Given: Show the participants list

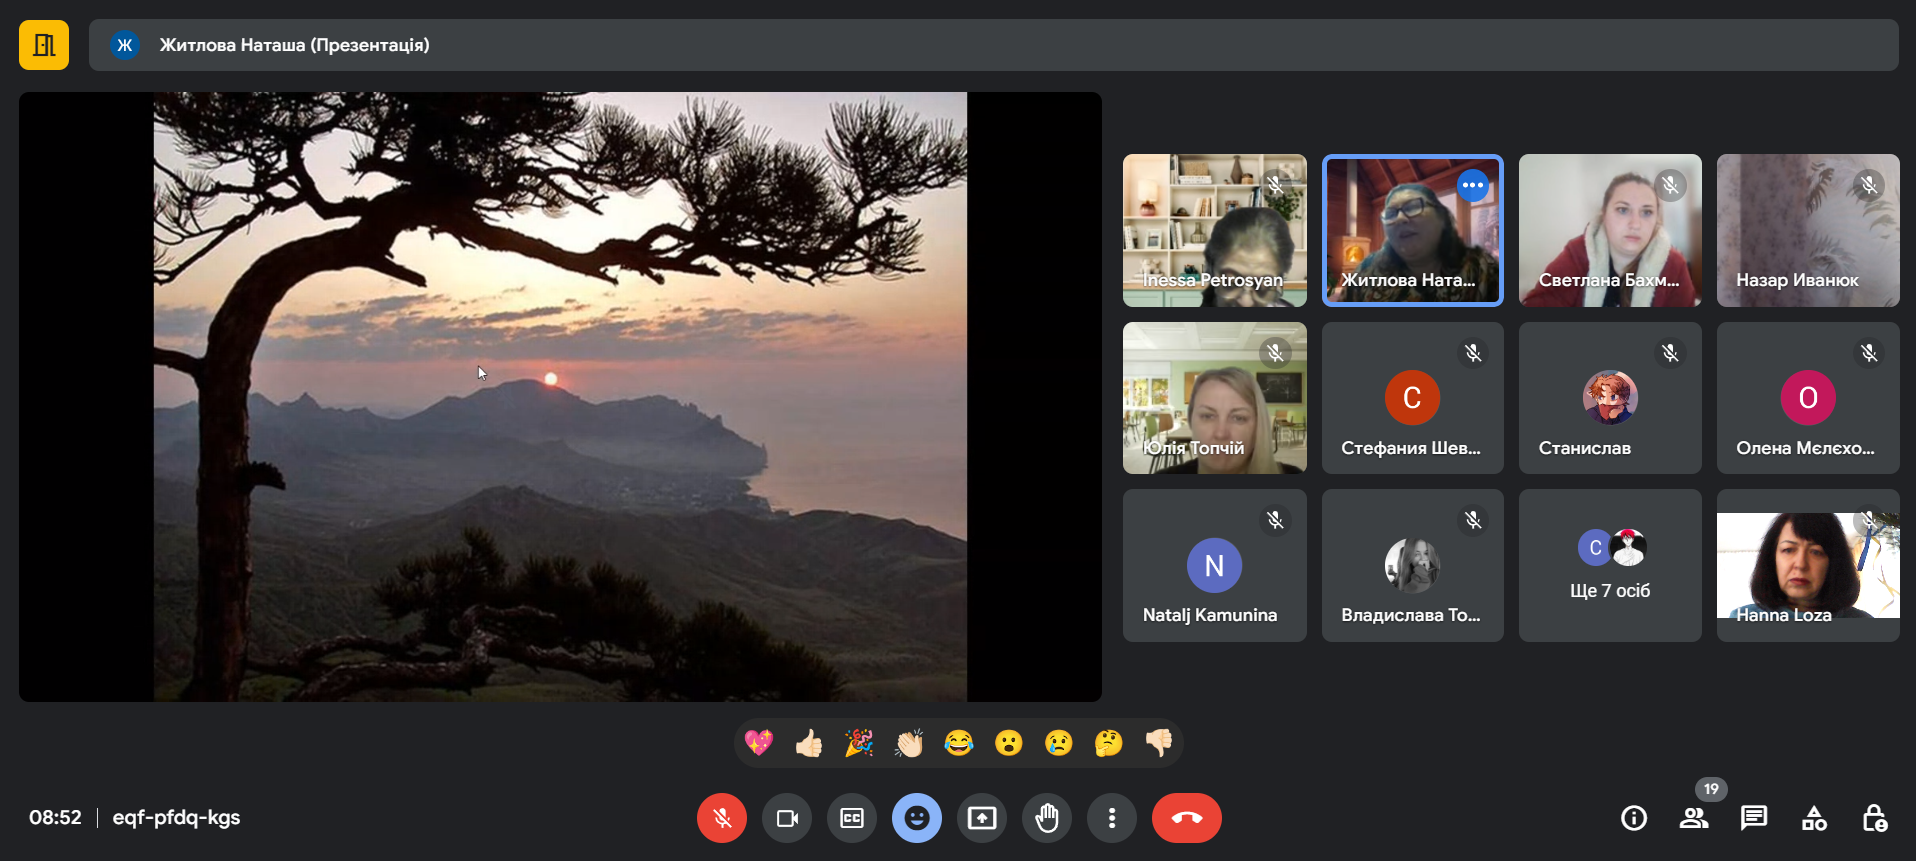Looking at the screenshot, I should (x=1694, y=818).
